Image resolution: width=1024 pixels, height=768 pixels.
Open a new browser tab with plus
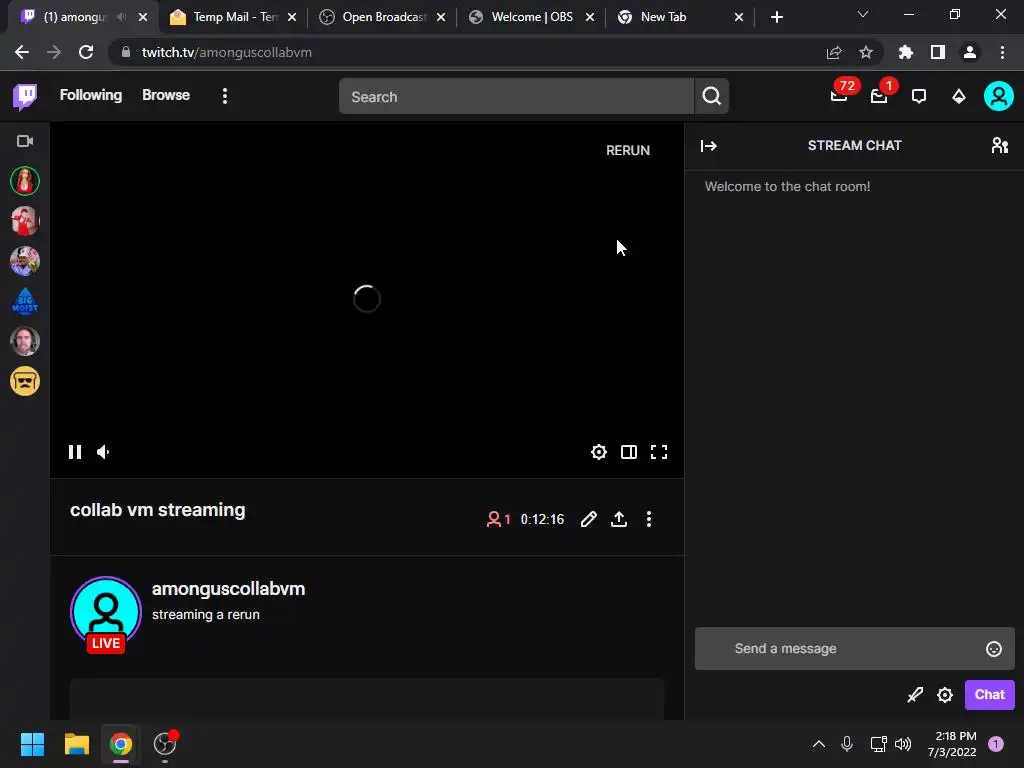pos(776,17)
